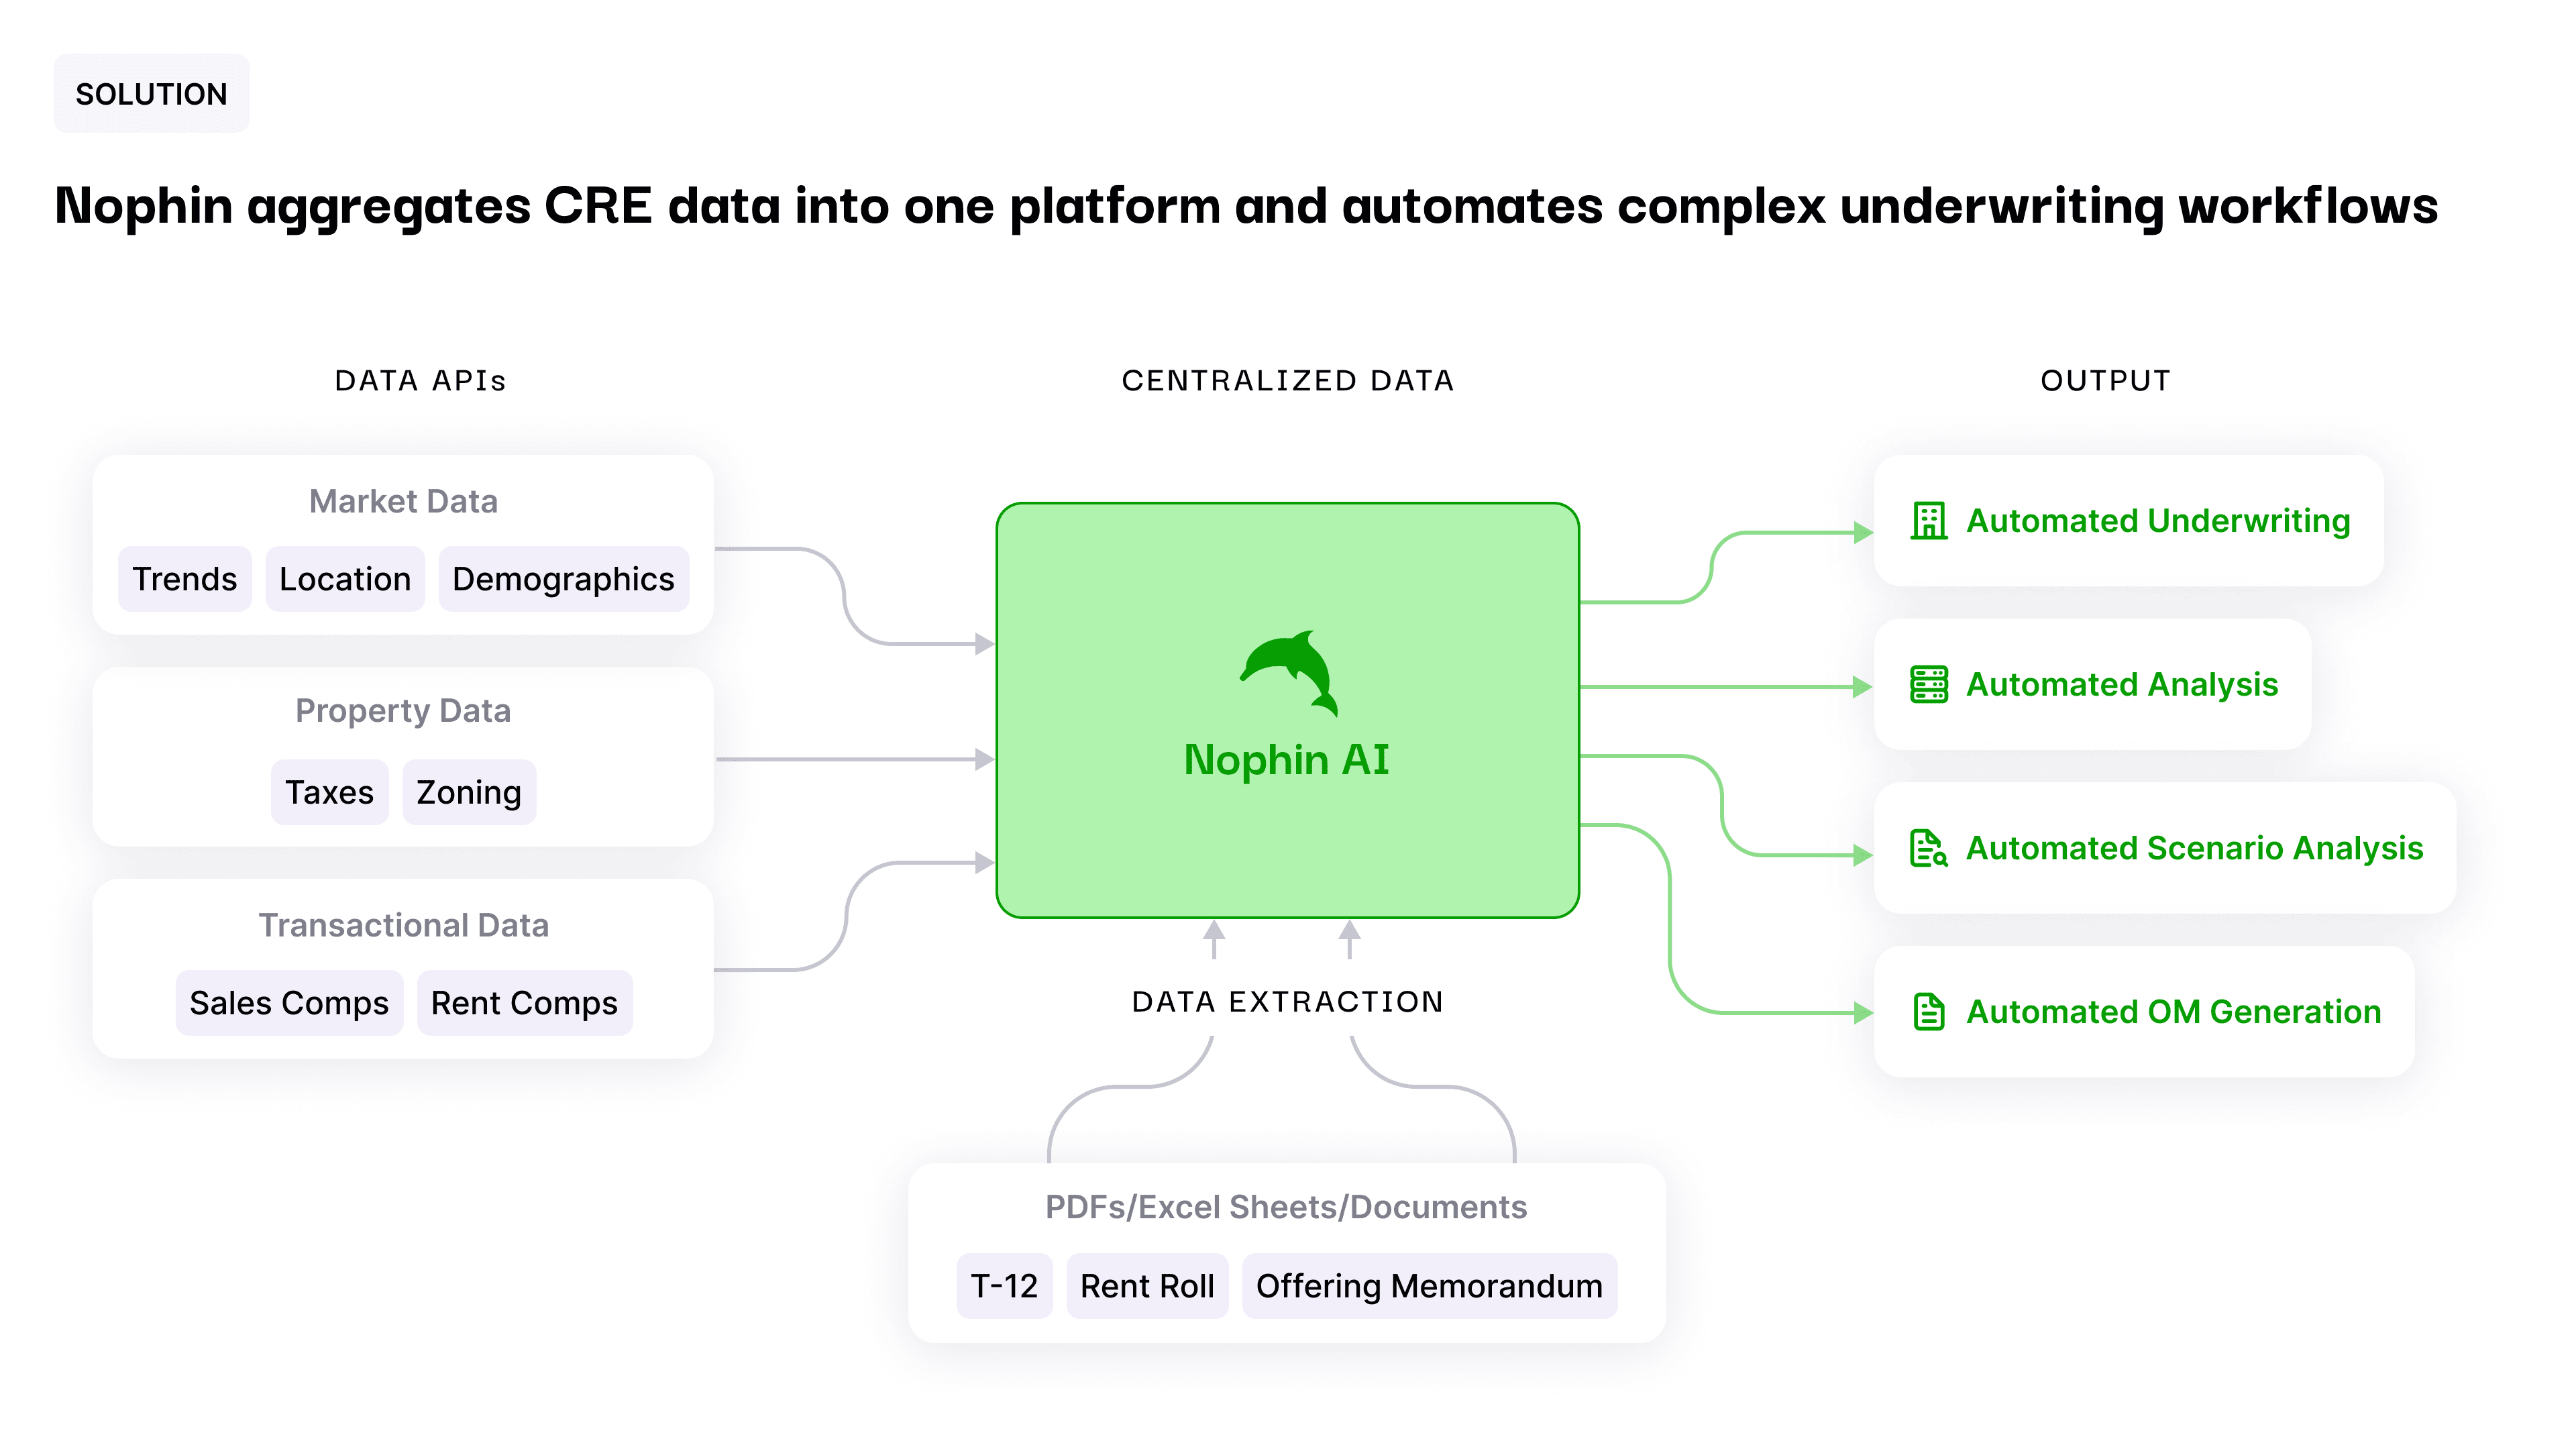The width and height of the screenshot is (2576, 1449).
Task: Click the Automated Underwriting label
Action: (2158, 521)
